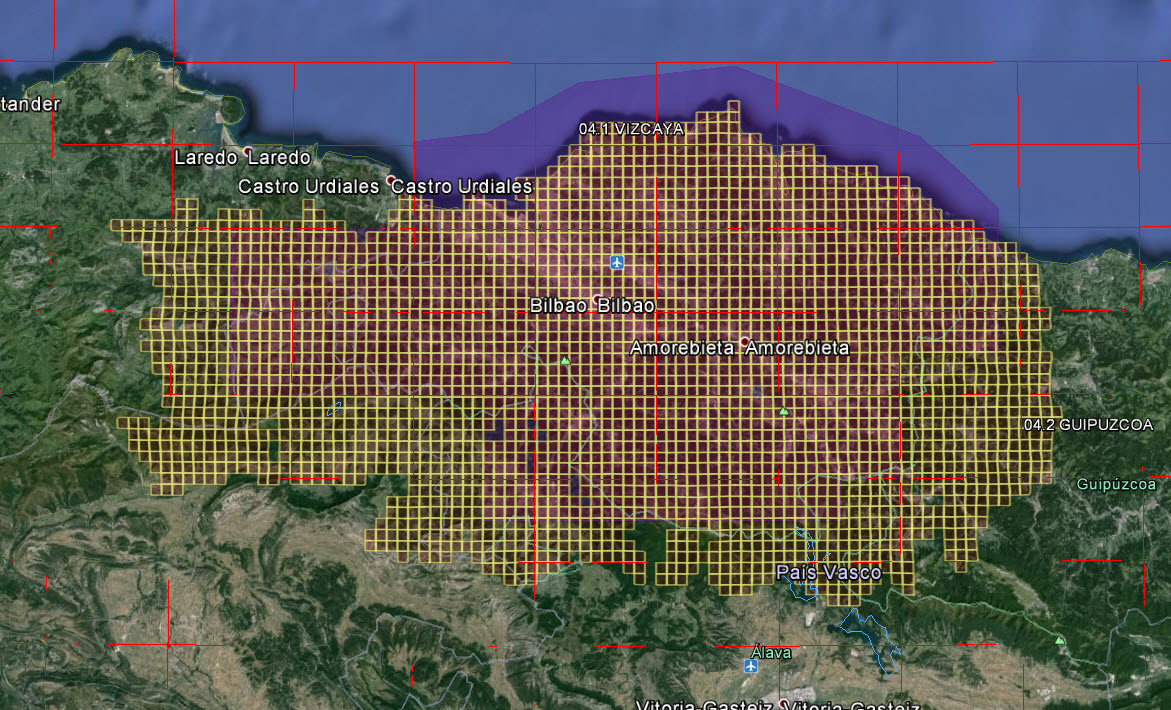Click the Bilbao placemark dot
Screen dimensions: 1171x710
(x=597, y=299)
